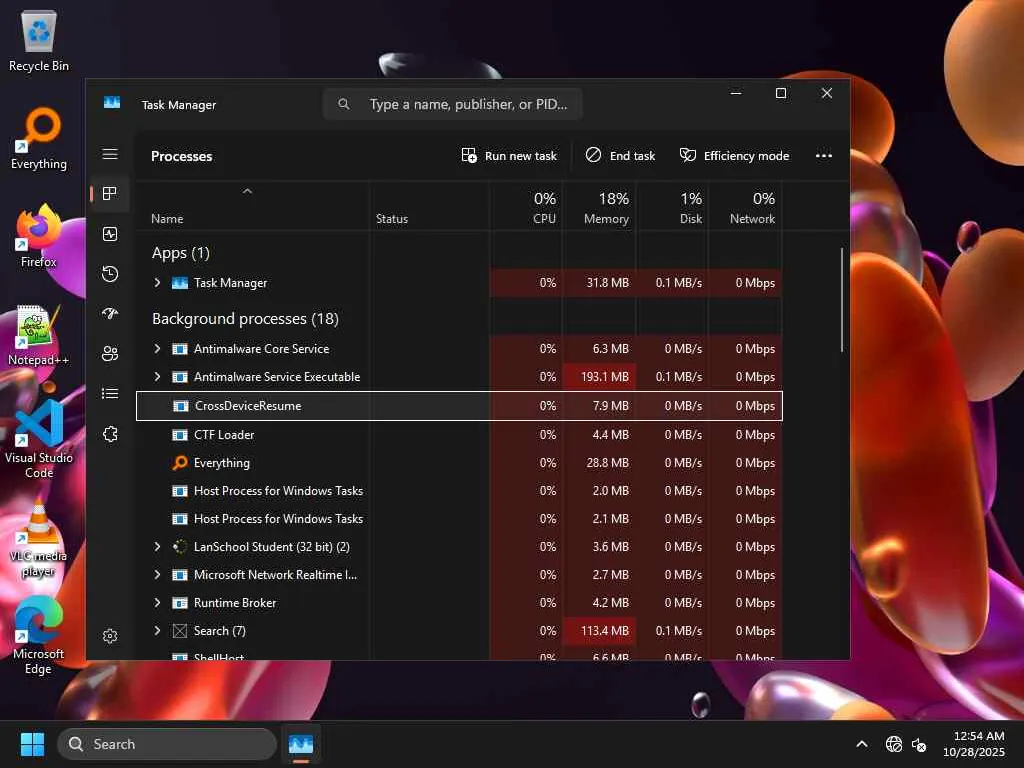Click the Everything process magnifier icon

click(180, 462)
